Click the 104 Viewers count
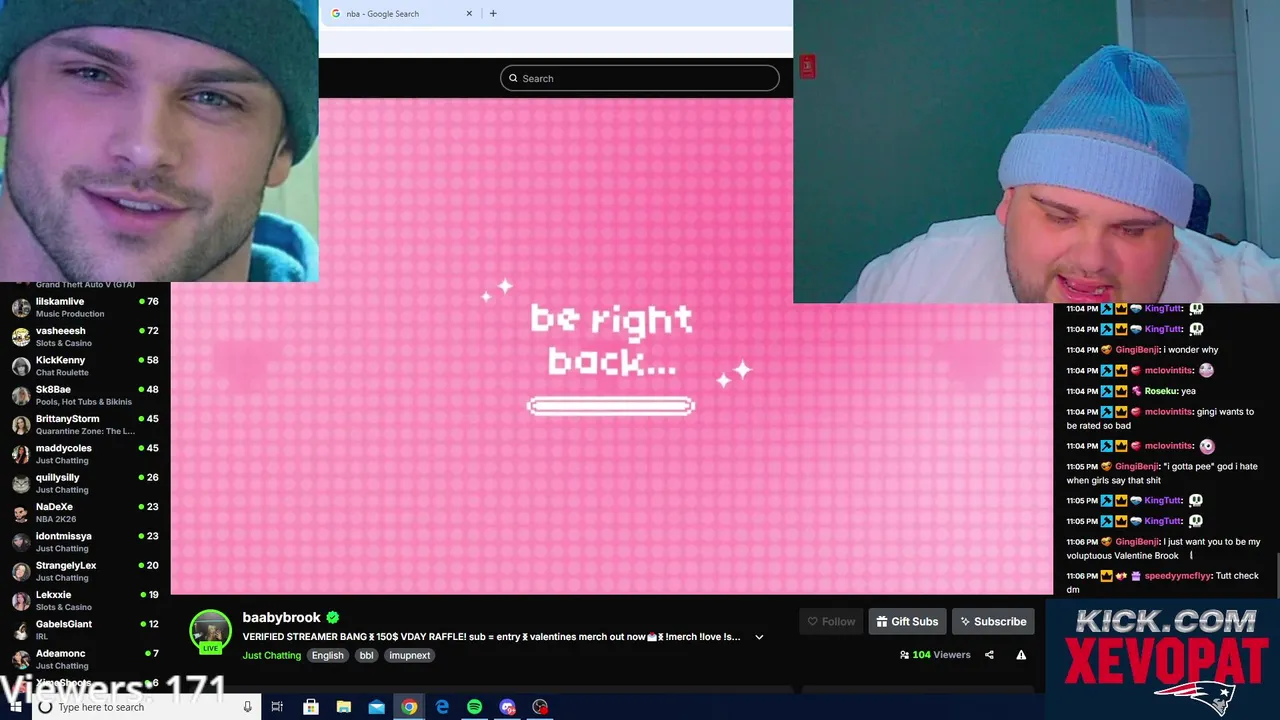Image resolution: width=1280 pixels, height=720 pixels. pos(935,655)
